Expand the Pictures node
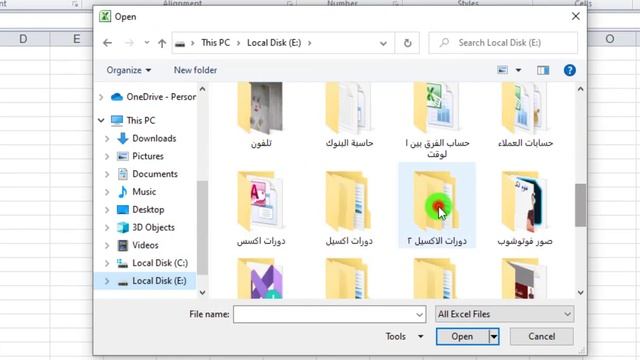Screen dimensions: 640x360 pos(107,156)
